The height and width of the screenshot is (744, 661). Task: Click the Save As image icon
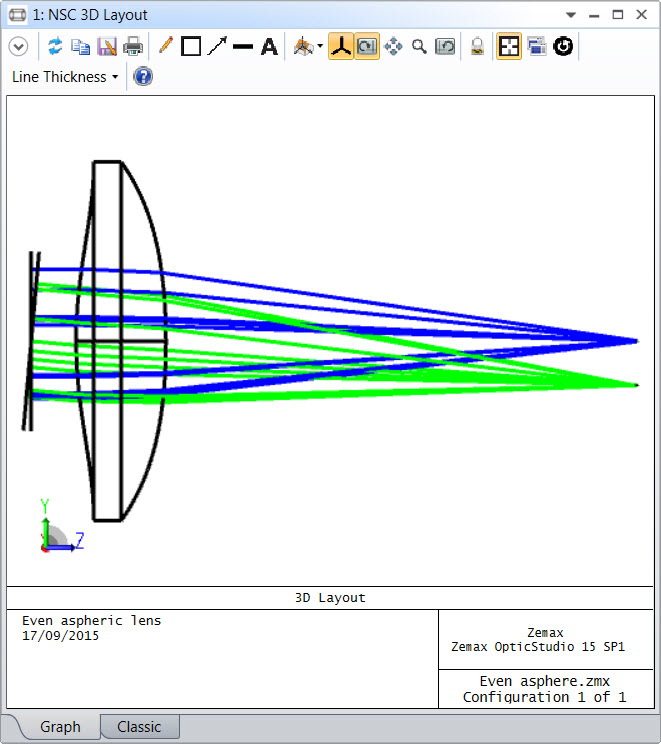pyautogui.click(x=107, y=46)
